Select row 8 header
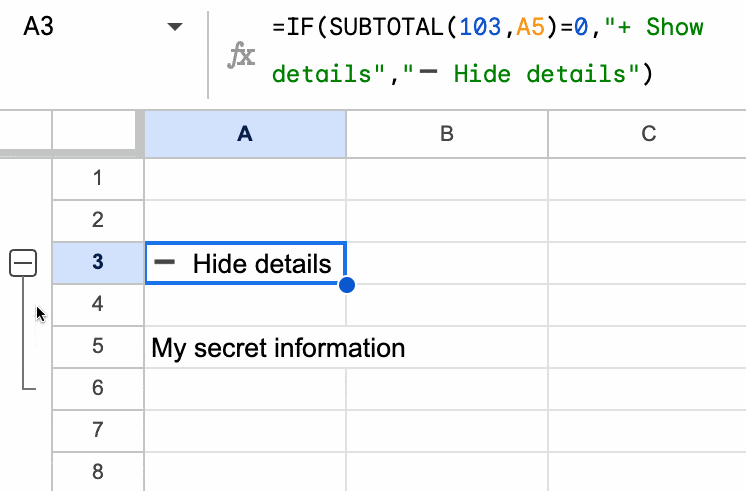This screenshot has height=491, width=746. tap(98, 471)
